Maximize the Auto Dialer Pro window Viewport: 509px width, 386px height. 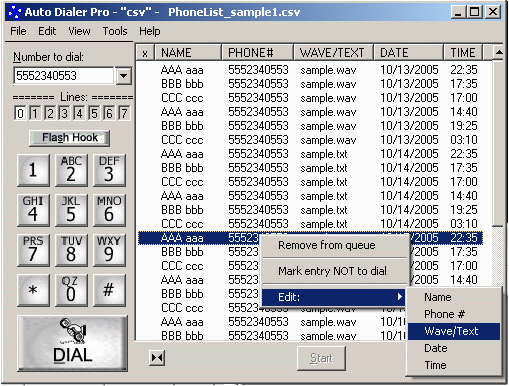(475, 12)
